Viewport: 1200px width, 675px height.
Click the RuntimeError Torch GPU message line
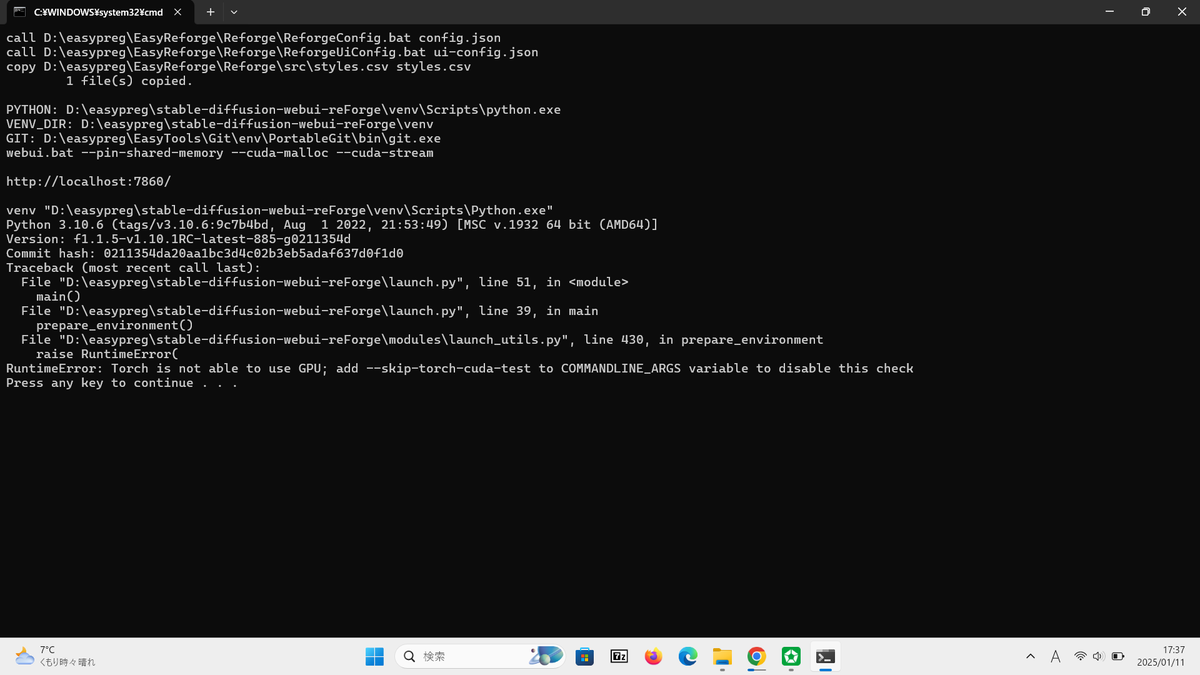coord(460,369)
